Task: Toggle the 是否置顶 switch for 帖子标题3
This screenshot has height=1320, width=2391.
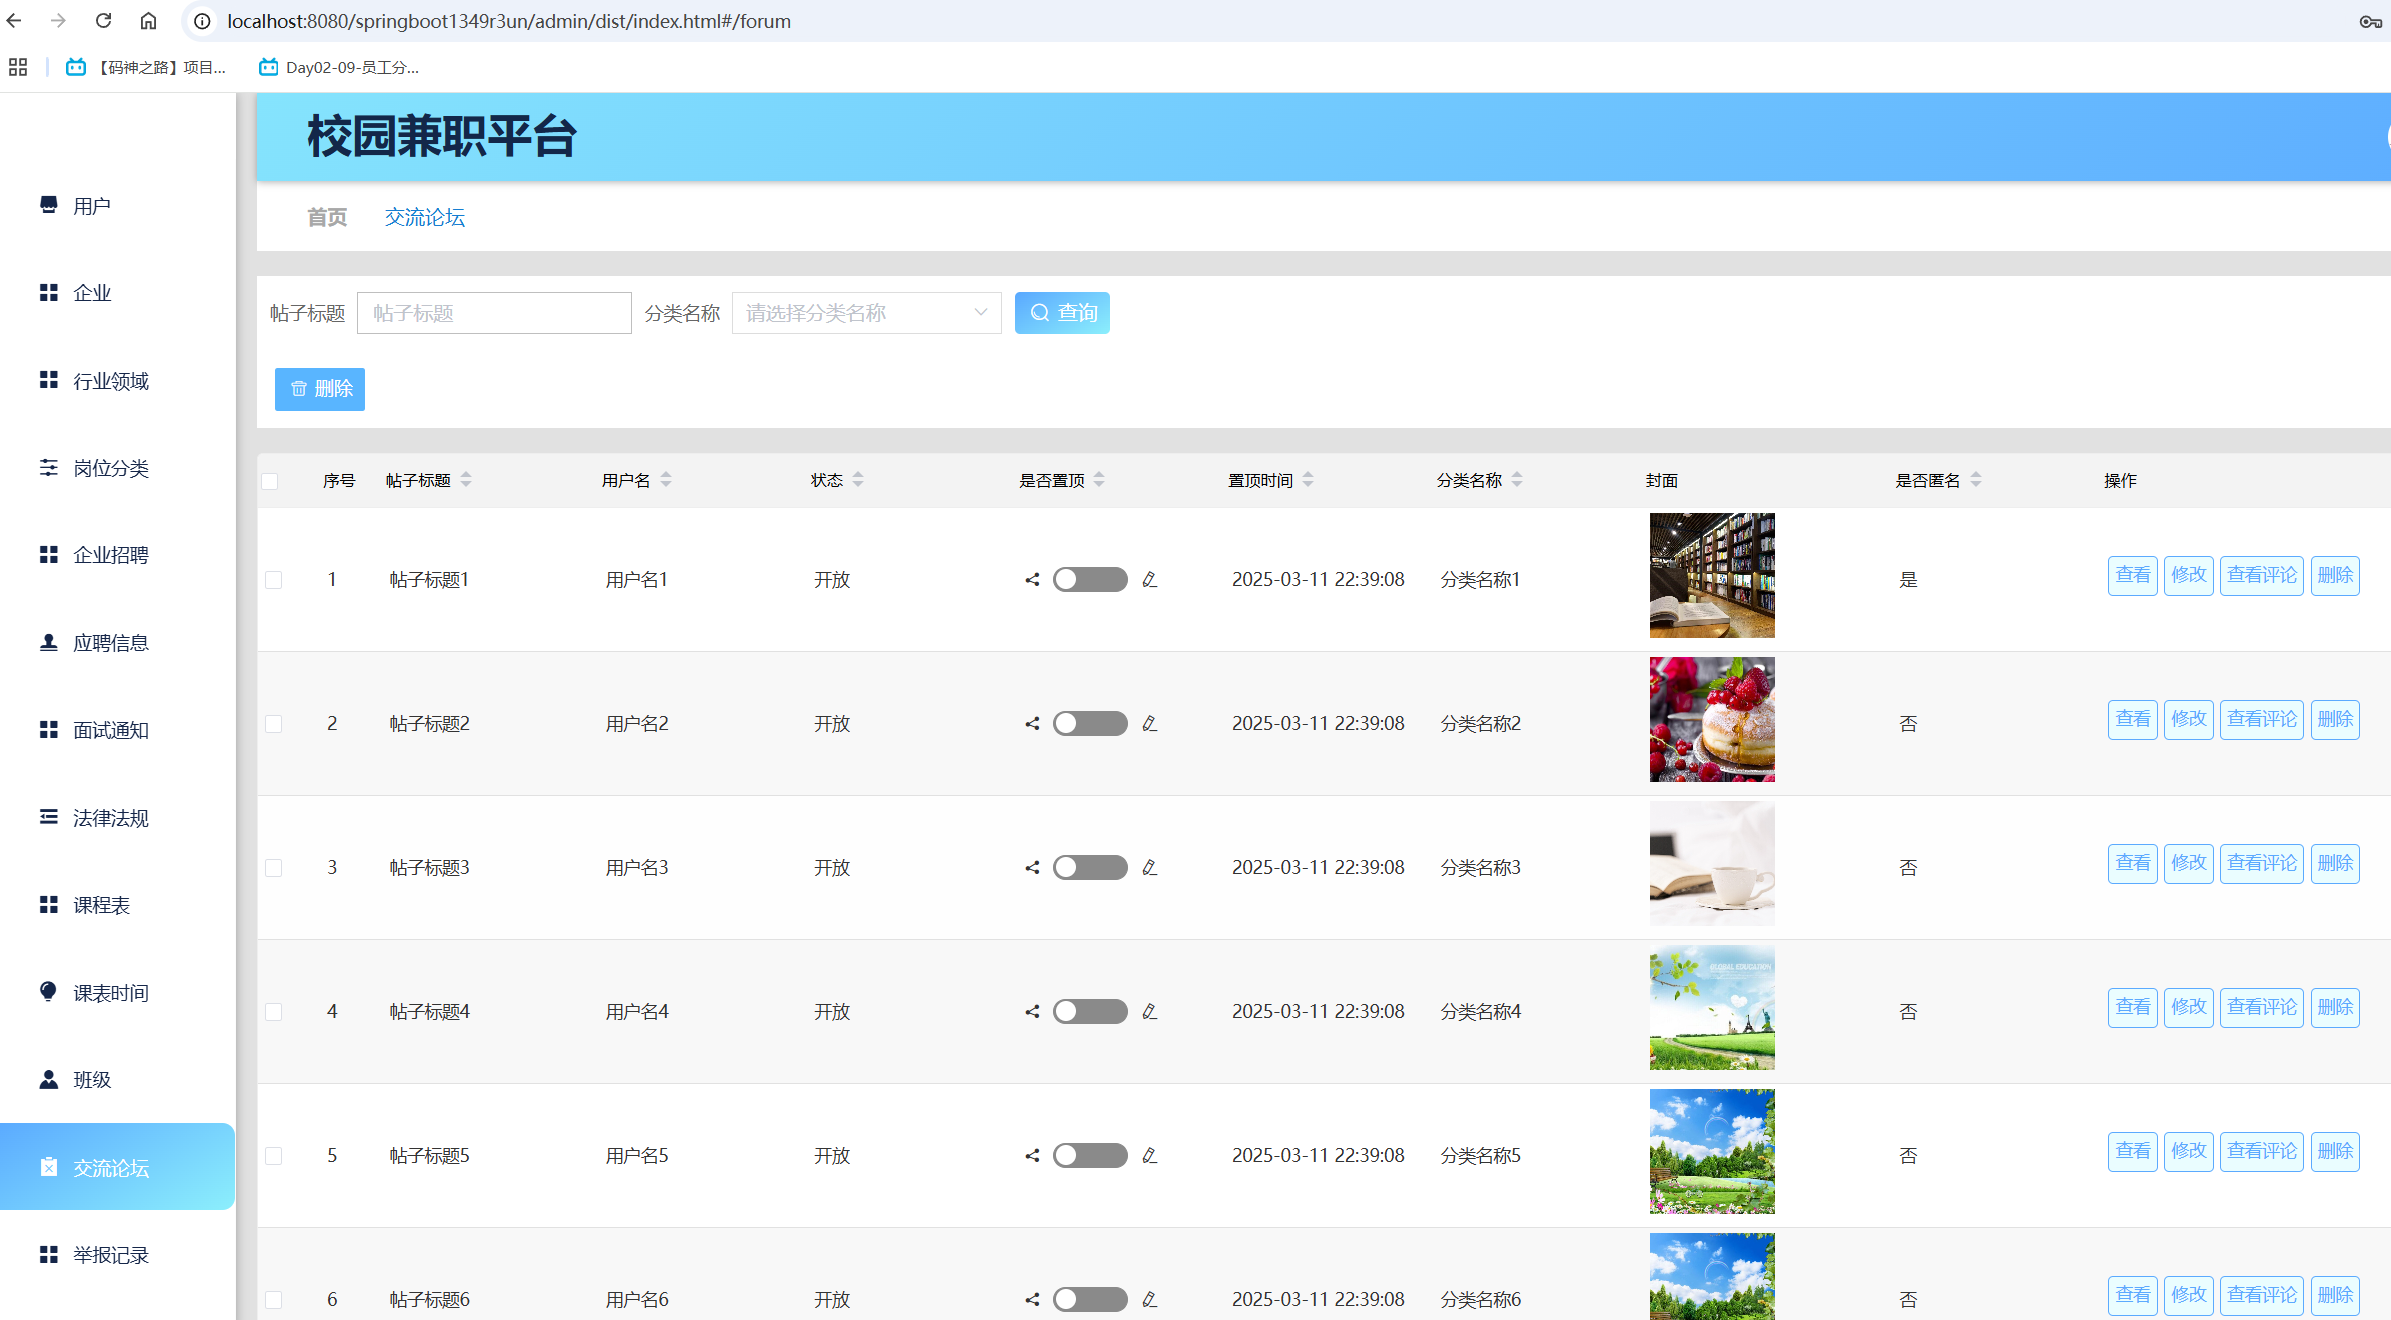Action: [x=1089, y=868]
